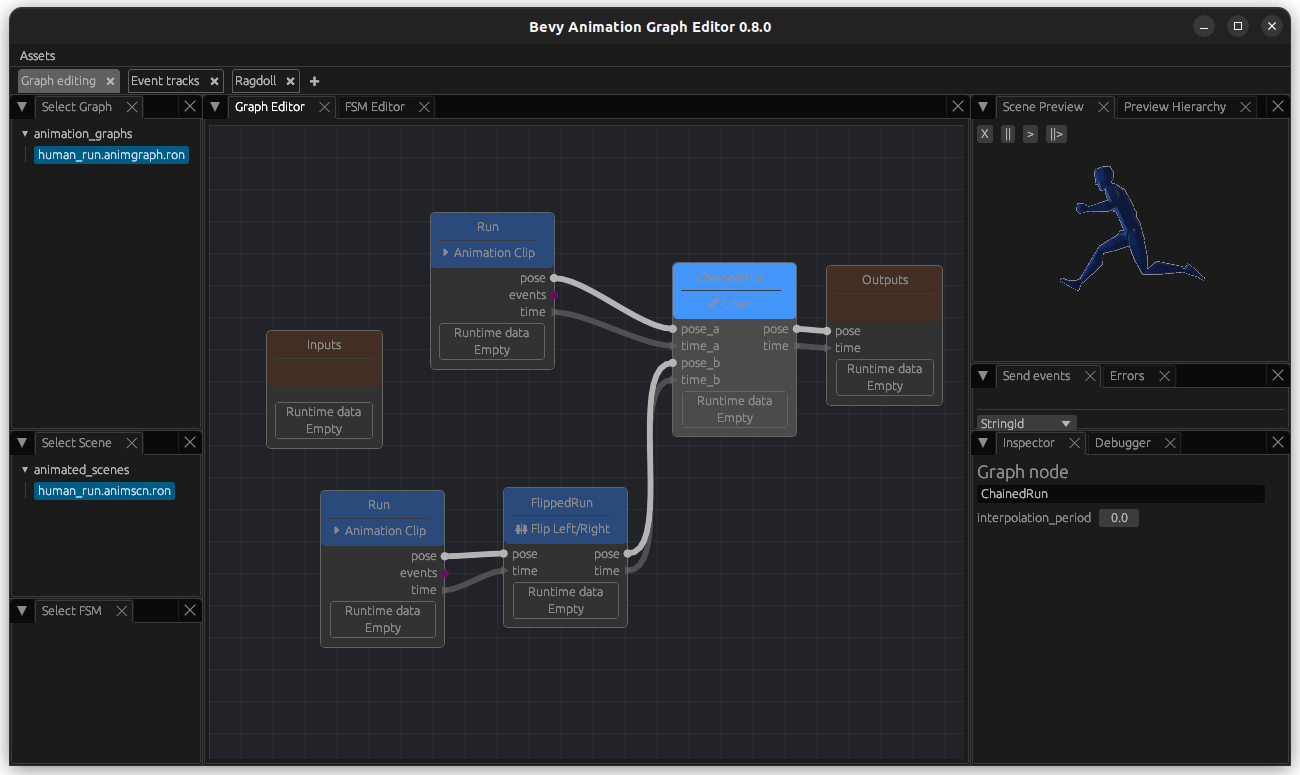
Task: Edit the ChainedRun name field in the Inspector
Action: pyautogui.click(x=1120, y=493)
